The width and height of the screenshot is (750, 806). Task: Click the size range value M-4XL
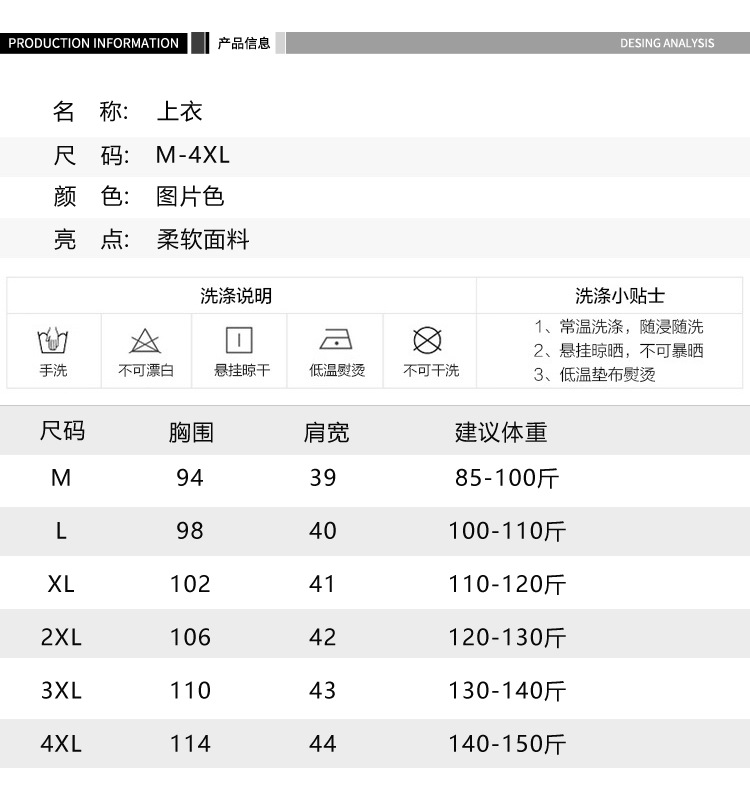click(193, 155)
